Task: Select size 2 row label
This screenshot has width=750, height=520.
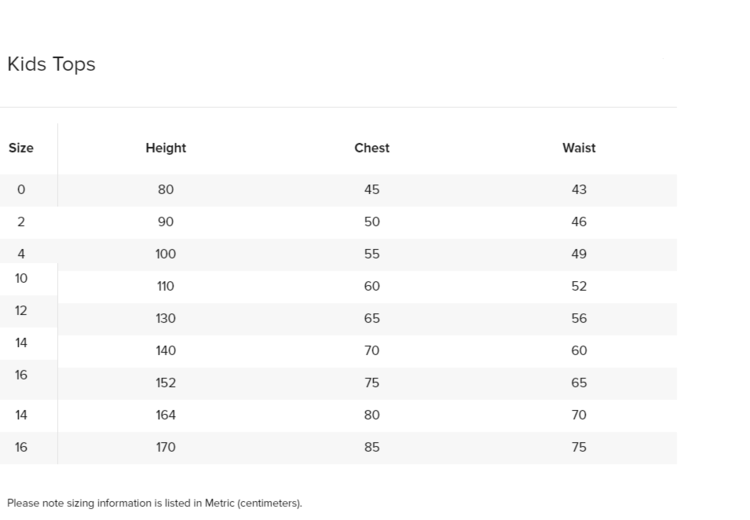Action: (x=21, y=222)
